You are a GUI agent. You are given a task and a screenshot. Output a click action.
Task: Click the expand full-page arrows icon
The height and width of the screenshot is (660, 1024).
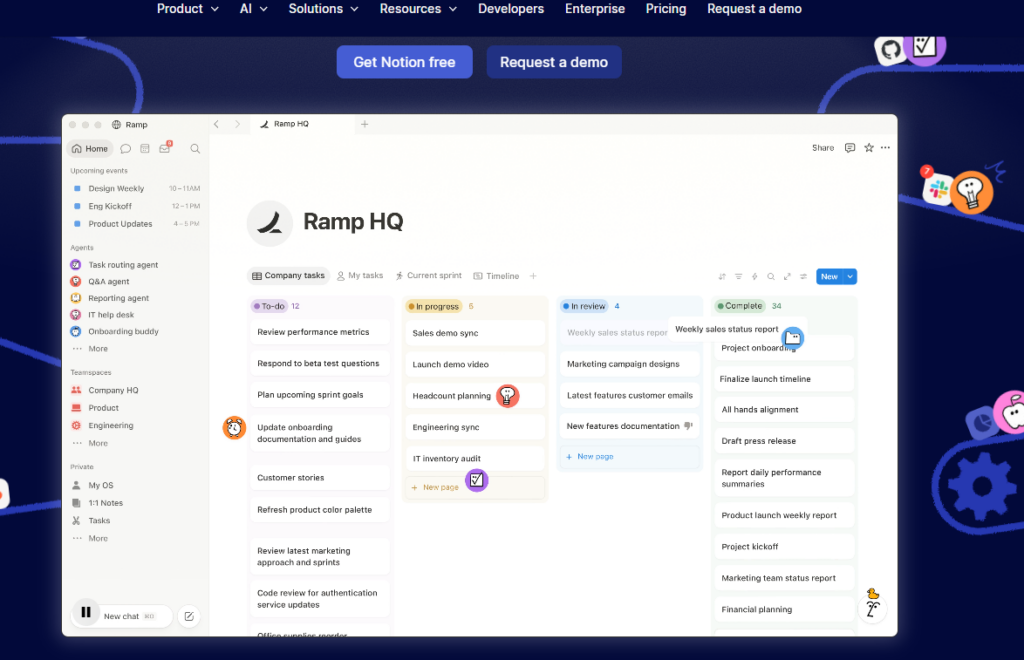(787, 276)
